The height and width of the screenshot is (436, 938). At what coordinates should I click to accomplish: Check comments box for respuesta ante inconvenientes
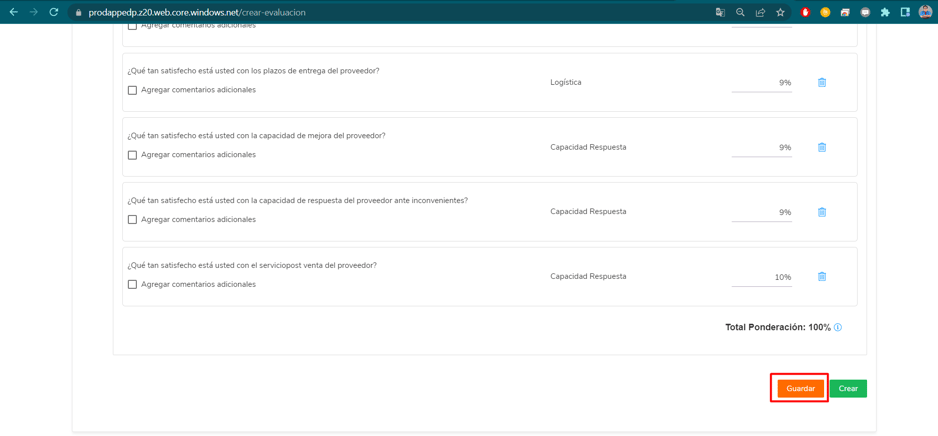(x=132, y=219)
